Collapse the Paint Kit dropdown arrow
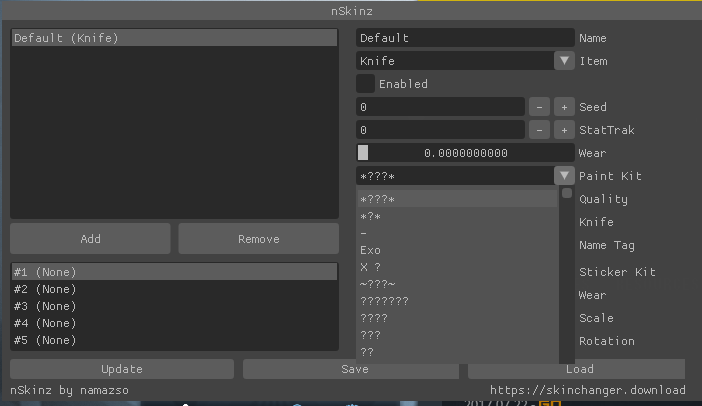 point(564,176)
